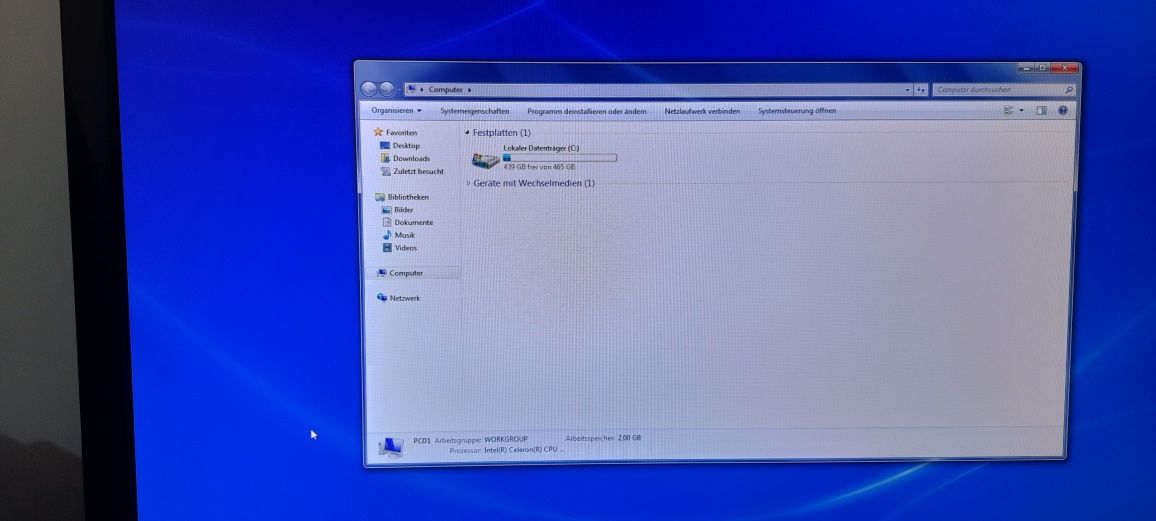Click 'Geräte mit Wechselmedien (1)' header text
1156x521 pixels.
coord(534,183)
